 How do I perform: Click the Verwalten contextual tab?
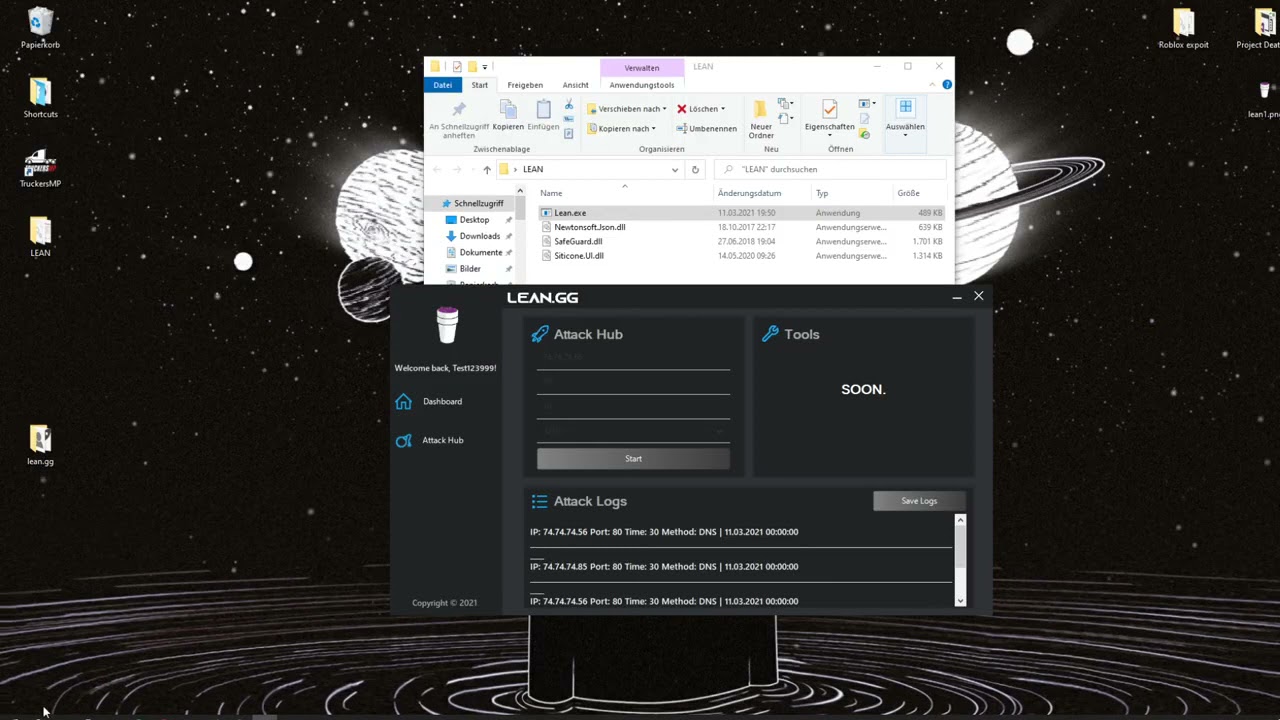click(642, 67)
